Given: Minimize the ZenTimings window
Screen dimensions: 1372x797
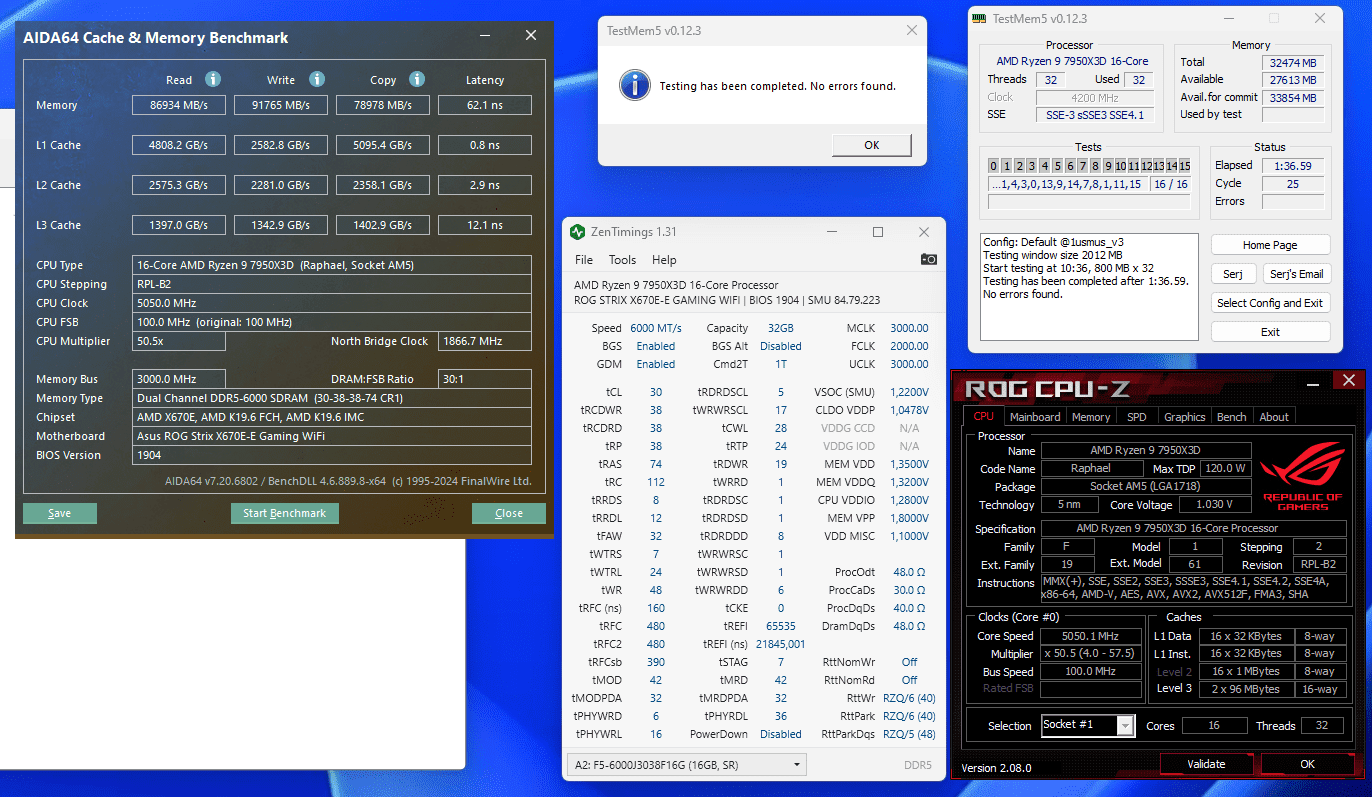Looking at the screenshot, I should (832, 232).
